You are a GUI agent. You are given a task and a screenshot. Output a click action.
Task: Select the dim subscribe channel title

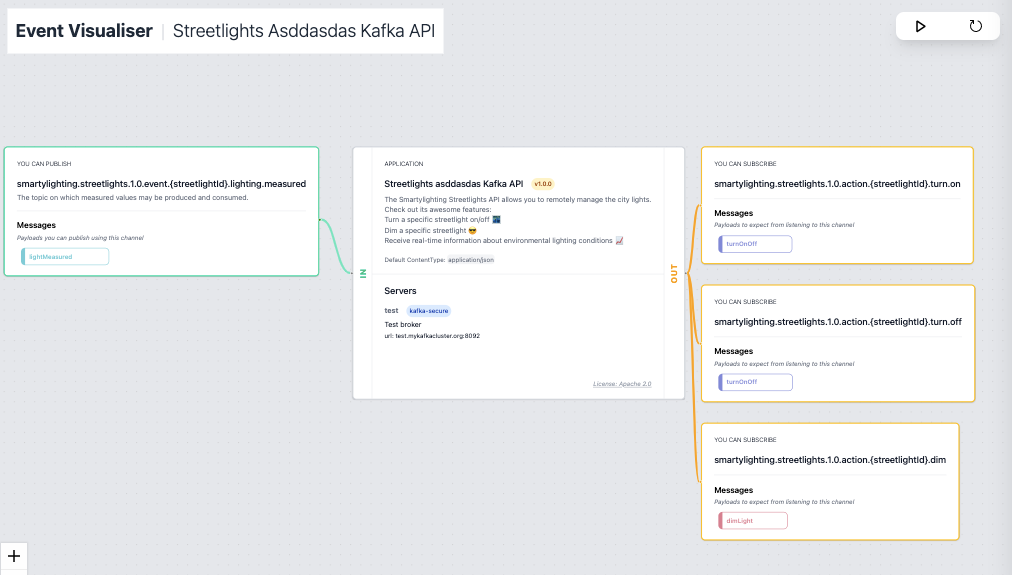(x=830, y=460)
